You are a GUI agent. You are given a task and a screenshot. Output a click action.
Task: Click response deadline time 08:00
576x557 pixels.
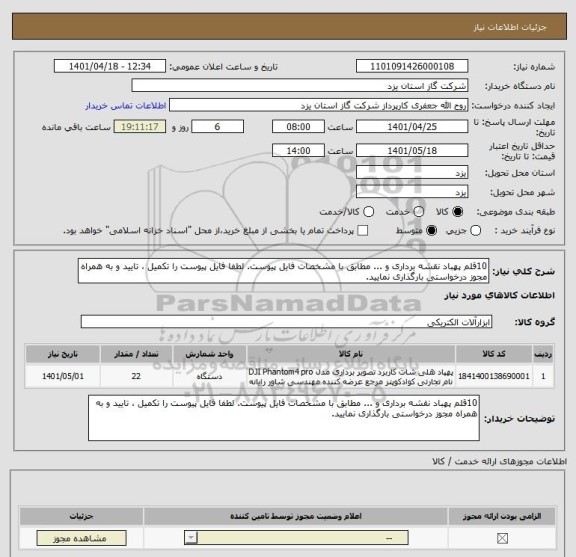(298, 127)
